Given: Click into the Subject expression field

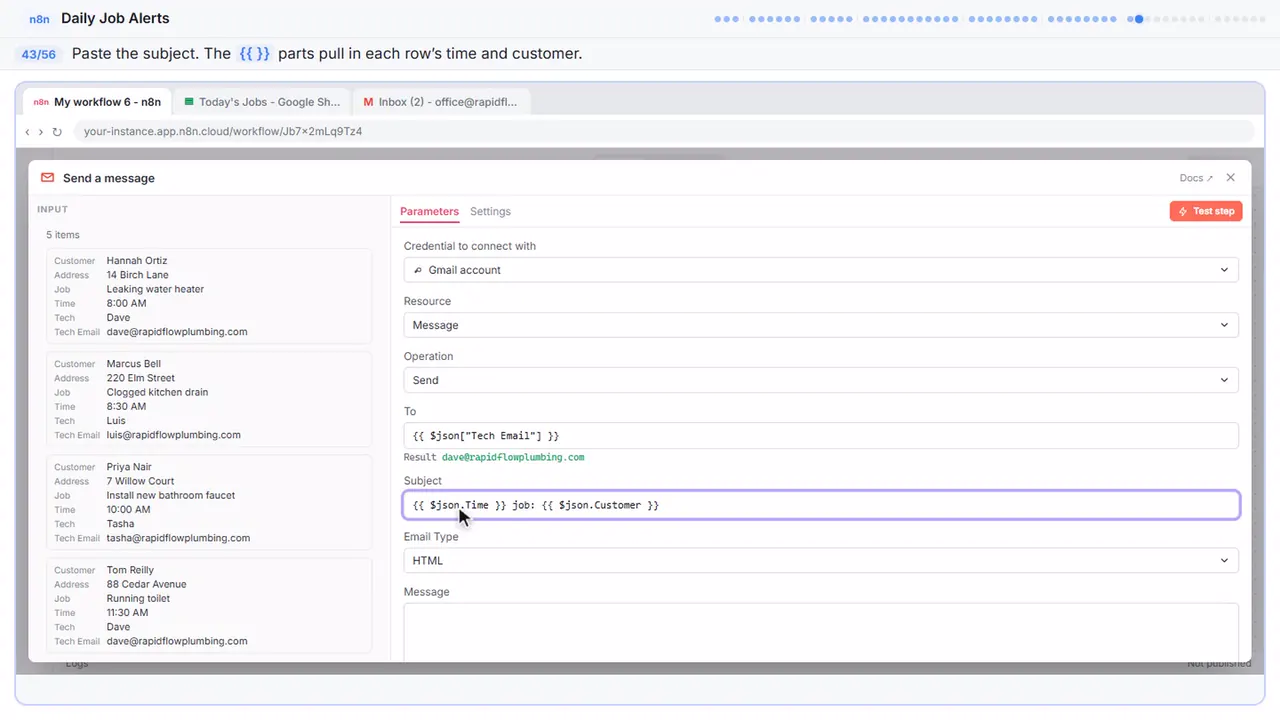Looking at the screenshot, I should (821, 505).
